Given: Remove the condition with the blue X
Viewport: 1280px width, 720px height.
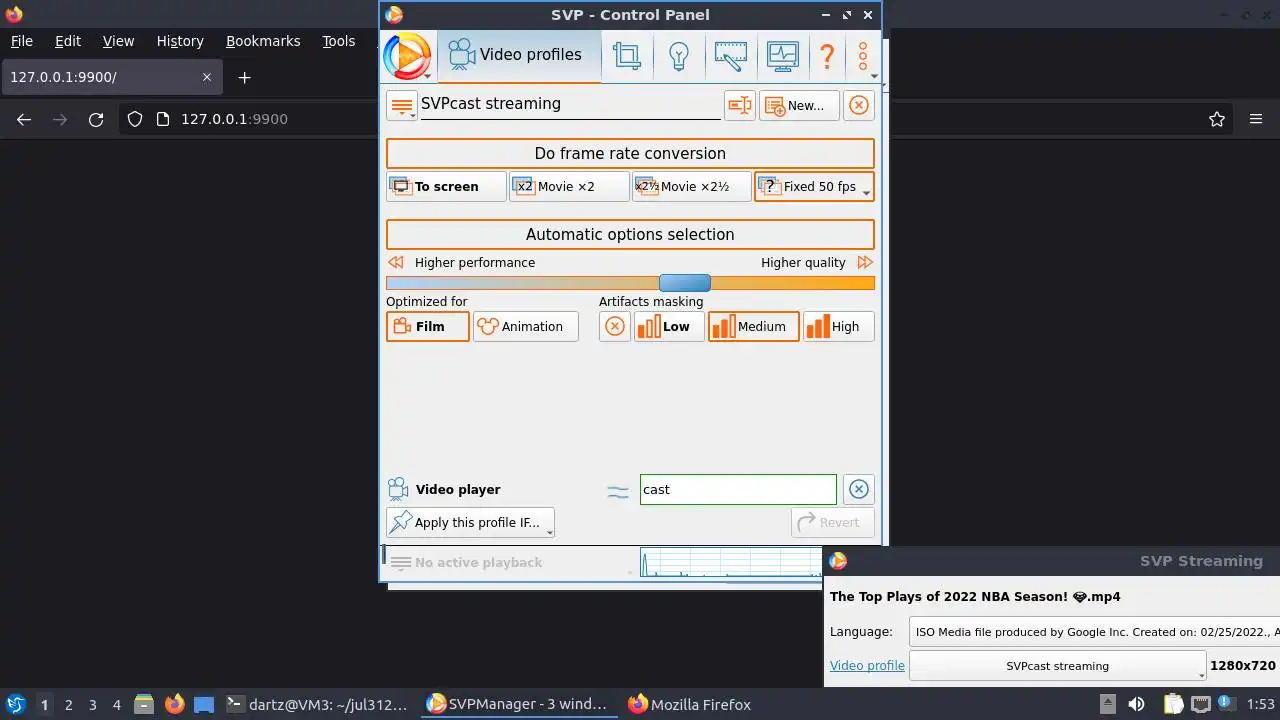Looking at the screenshot, I should pyautogui.click(x=858, y=489).
